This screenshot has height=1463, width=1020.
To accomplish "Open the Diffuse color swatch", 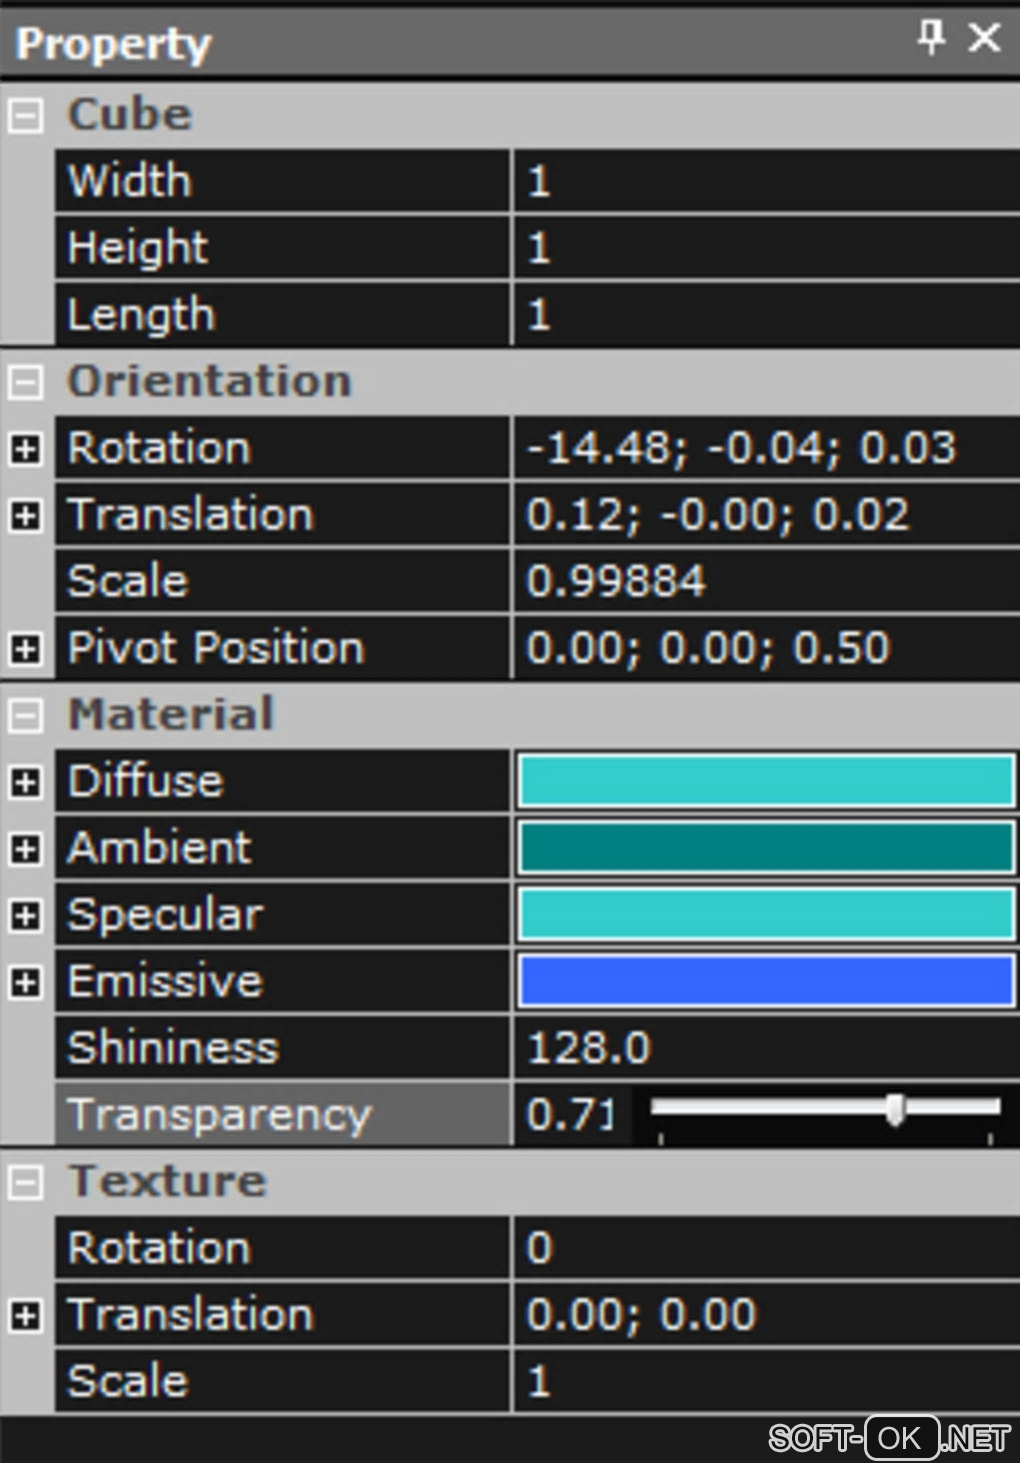I will [x=767, y=781].
